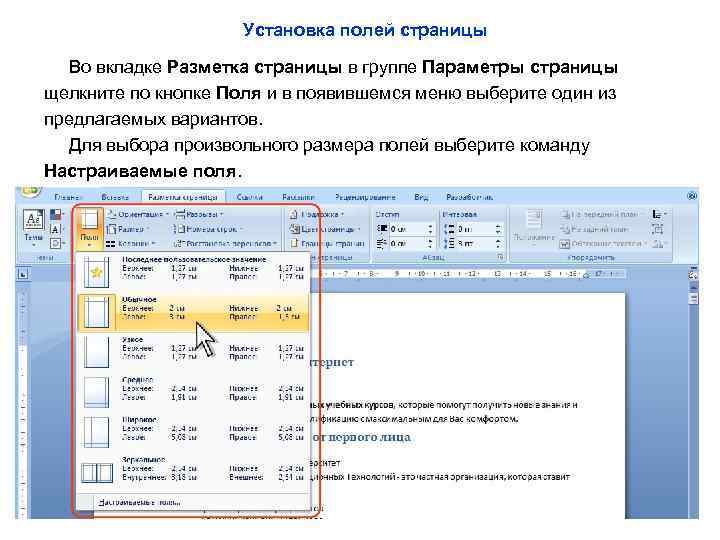Click the star thumbnail of last custom margins
Screen dimensions: 720x540
coord(96,272)
